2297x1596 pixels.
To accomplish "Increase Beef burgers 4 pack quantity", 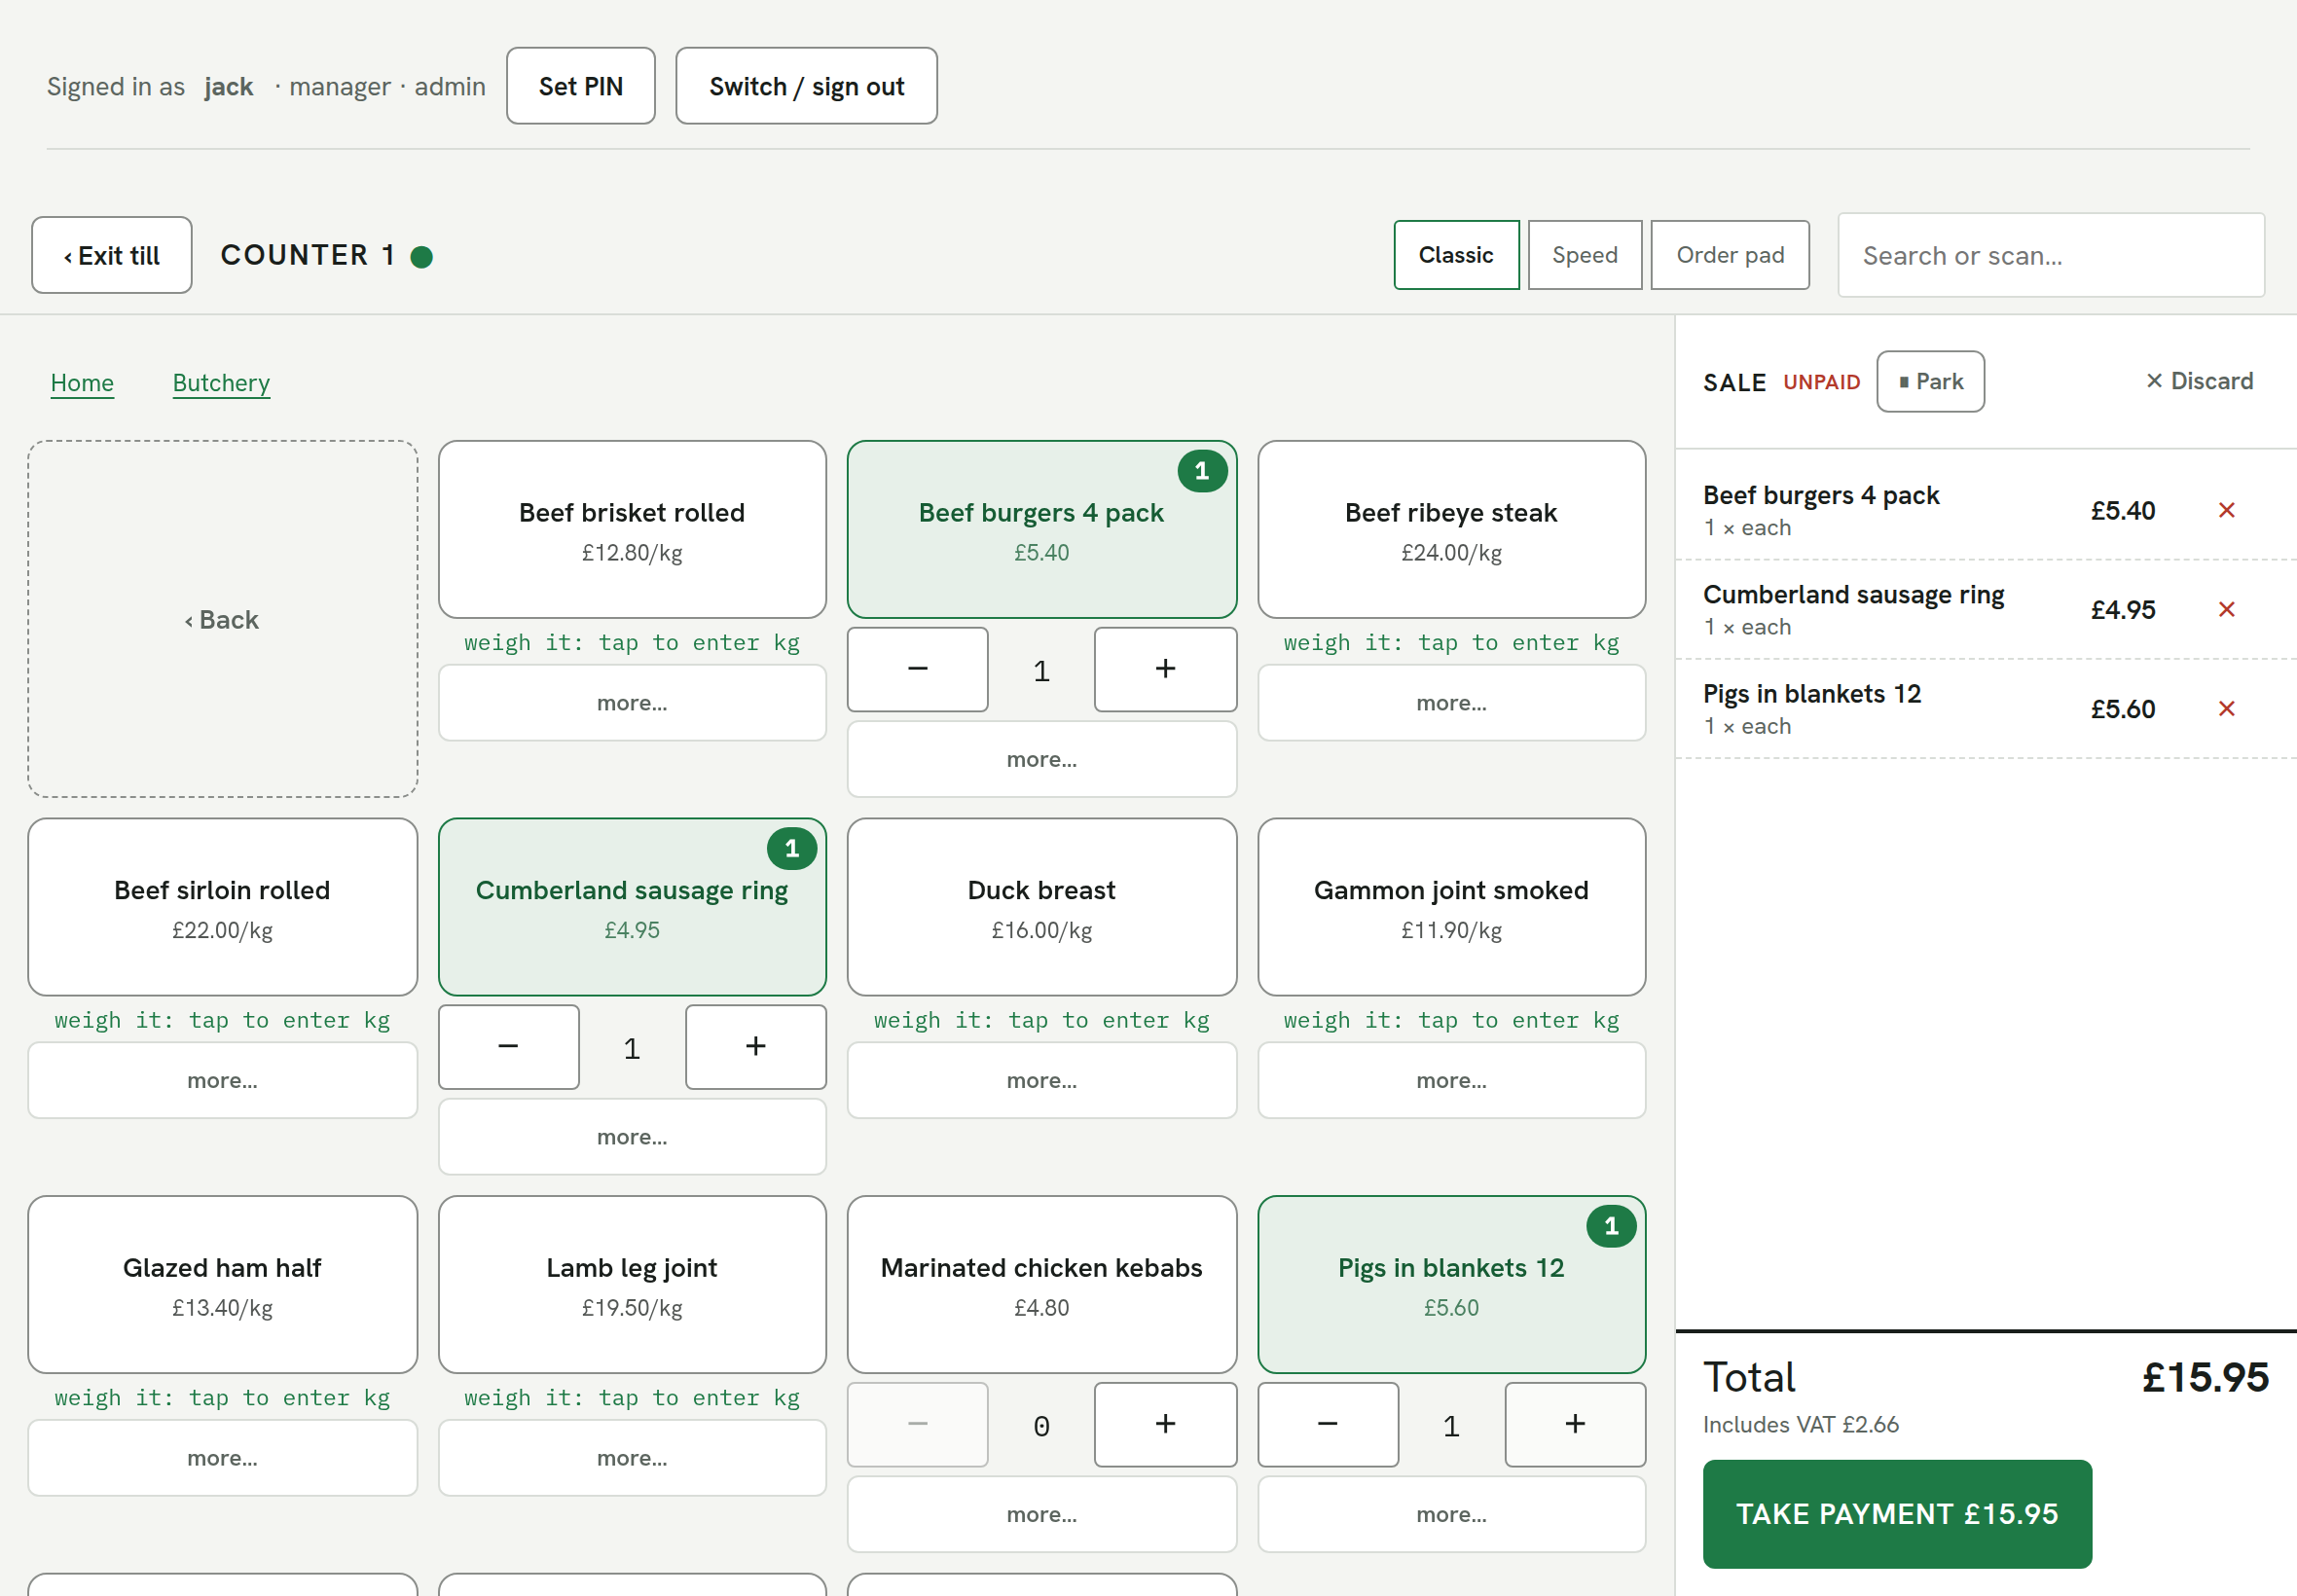I will pyautogui.click(x=1165, y=669).
